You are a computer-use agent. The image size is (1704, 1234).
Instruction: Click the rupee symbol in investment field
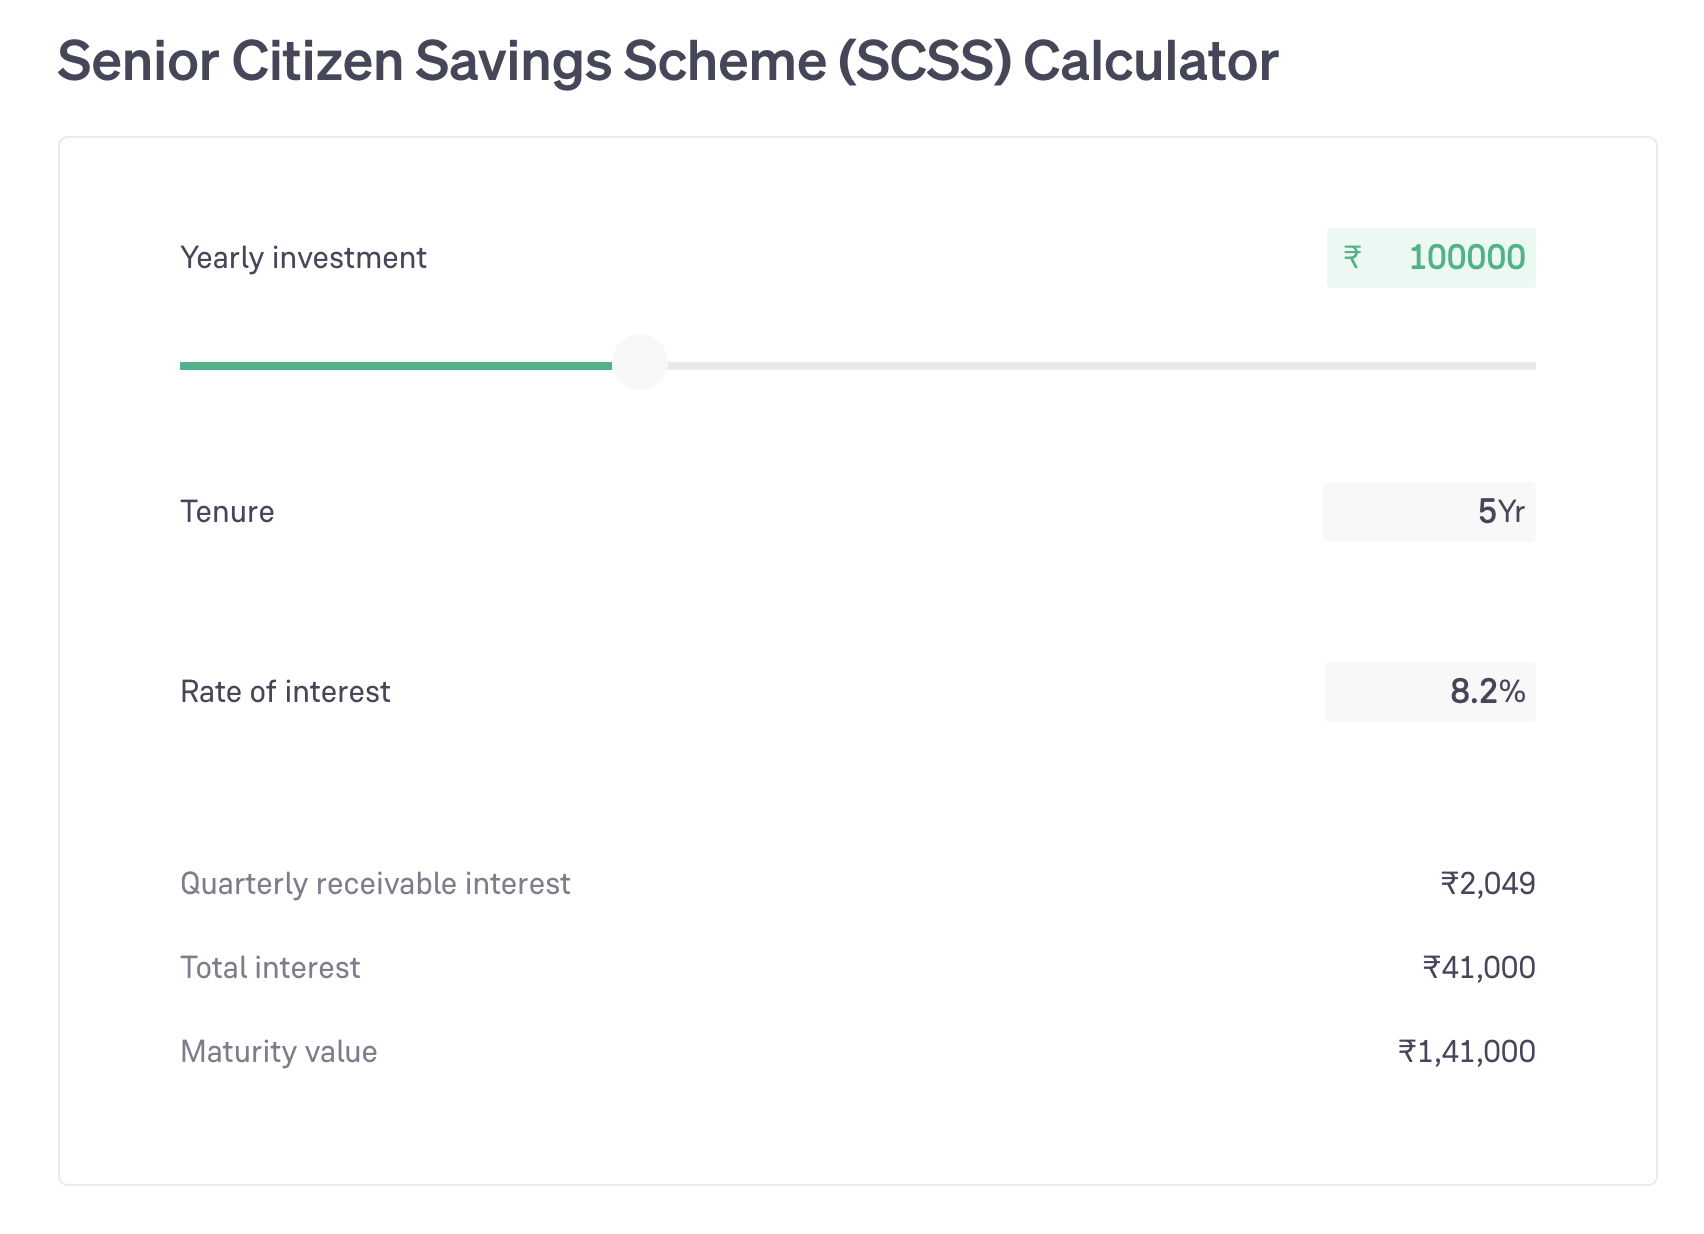point(1352,258)
